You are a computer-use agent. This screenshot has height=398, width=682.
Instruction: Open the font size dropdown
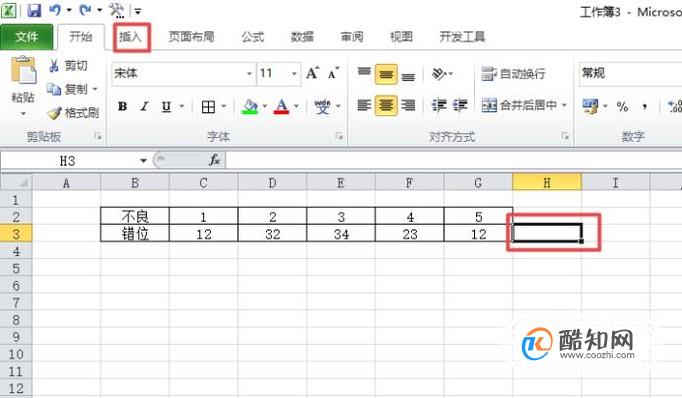[x=294, y=74]
